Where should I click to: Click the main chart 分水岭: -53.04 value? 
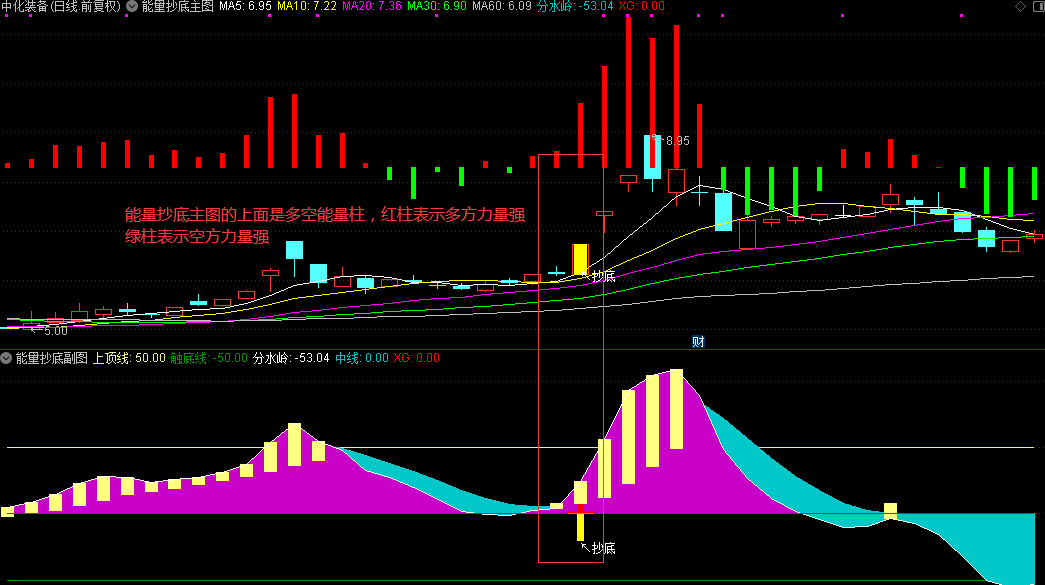(x=575, y=6)
